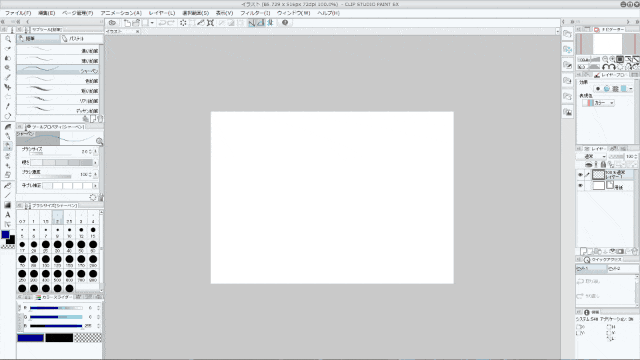Click the Undo arrow icon
Image resolution: width=640 pixels, height=360 pixels.
(162, 23)
